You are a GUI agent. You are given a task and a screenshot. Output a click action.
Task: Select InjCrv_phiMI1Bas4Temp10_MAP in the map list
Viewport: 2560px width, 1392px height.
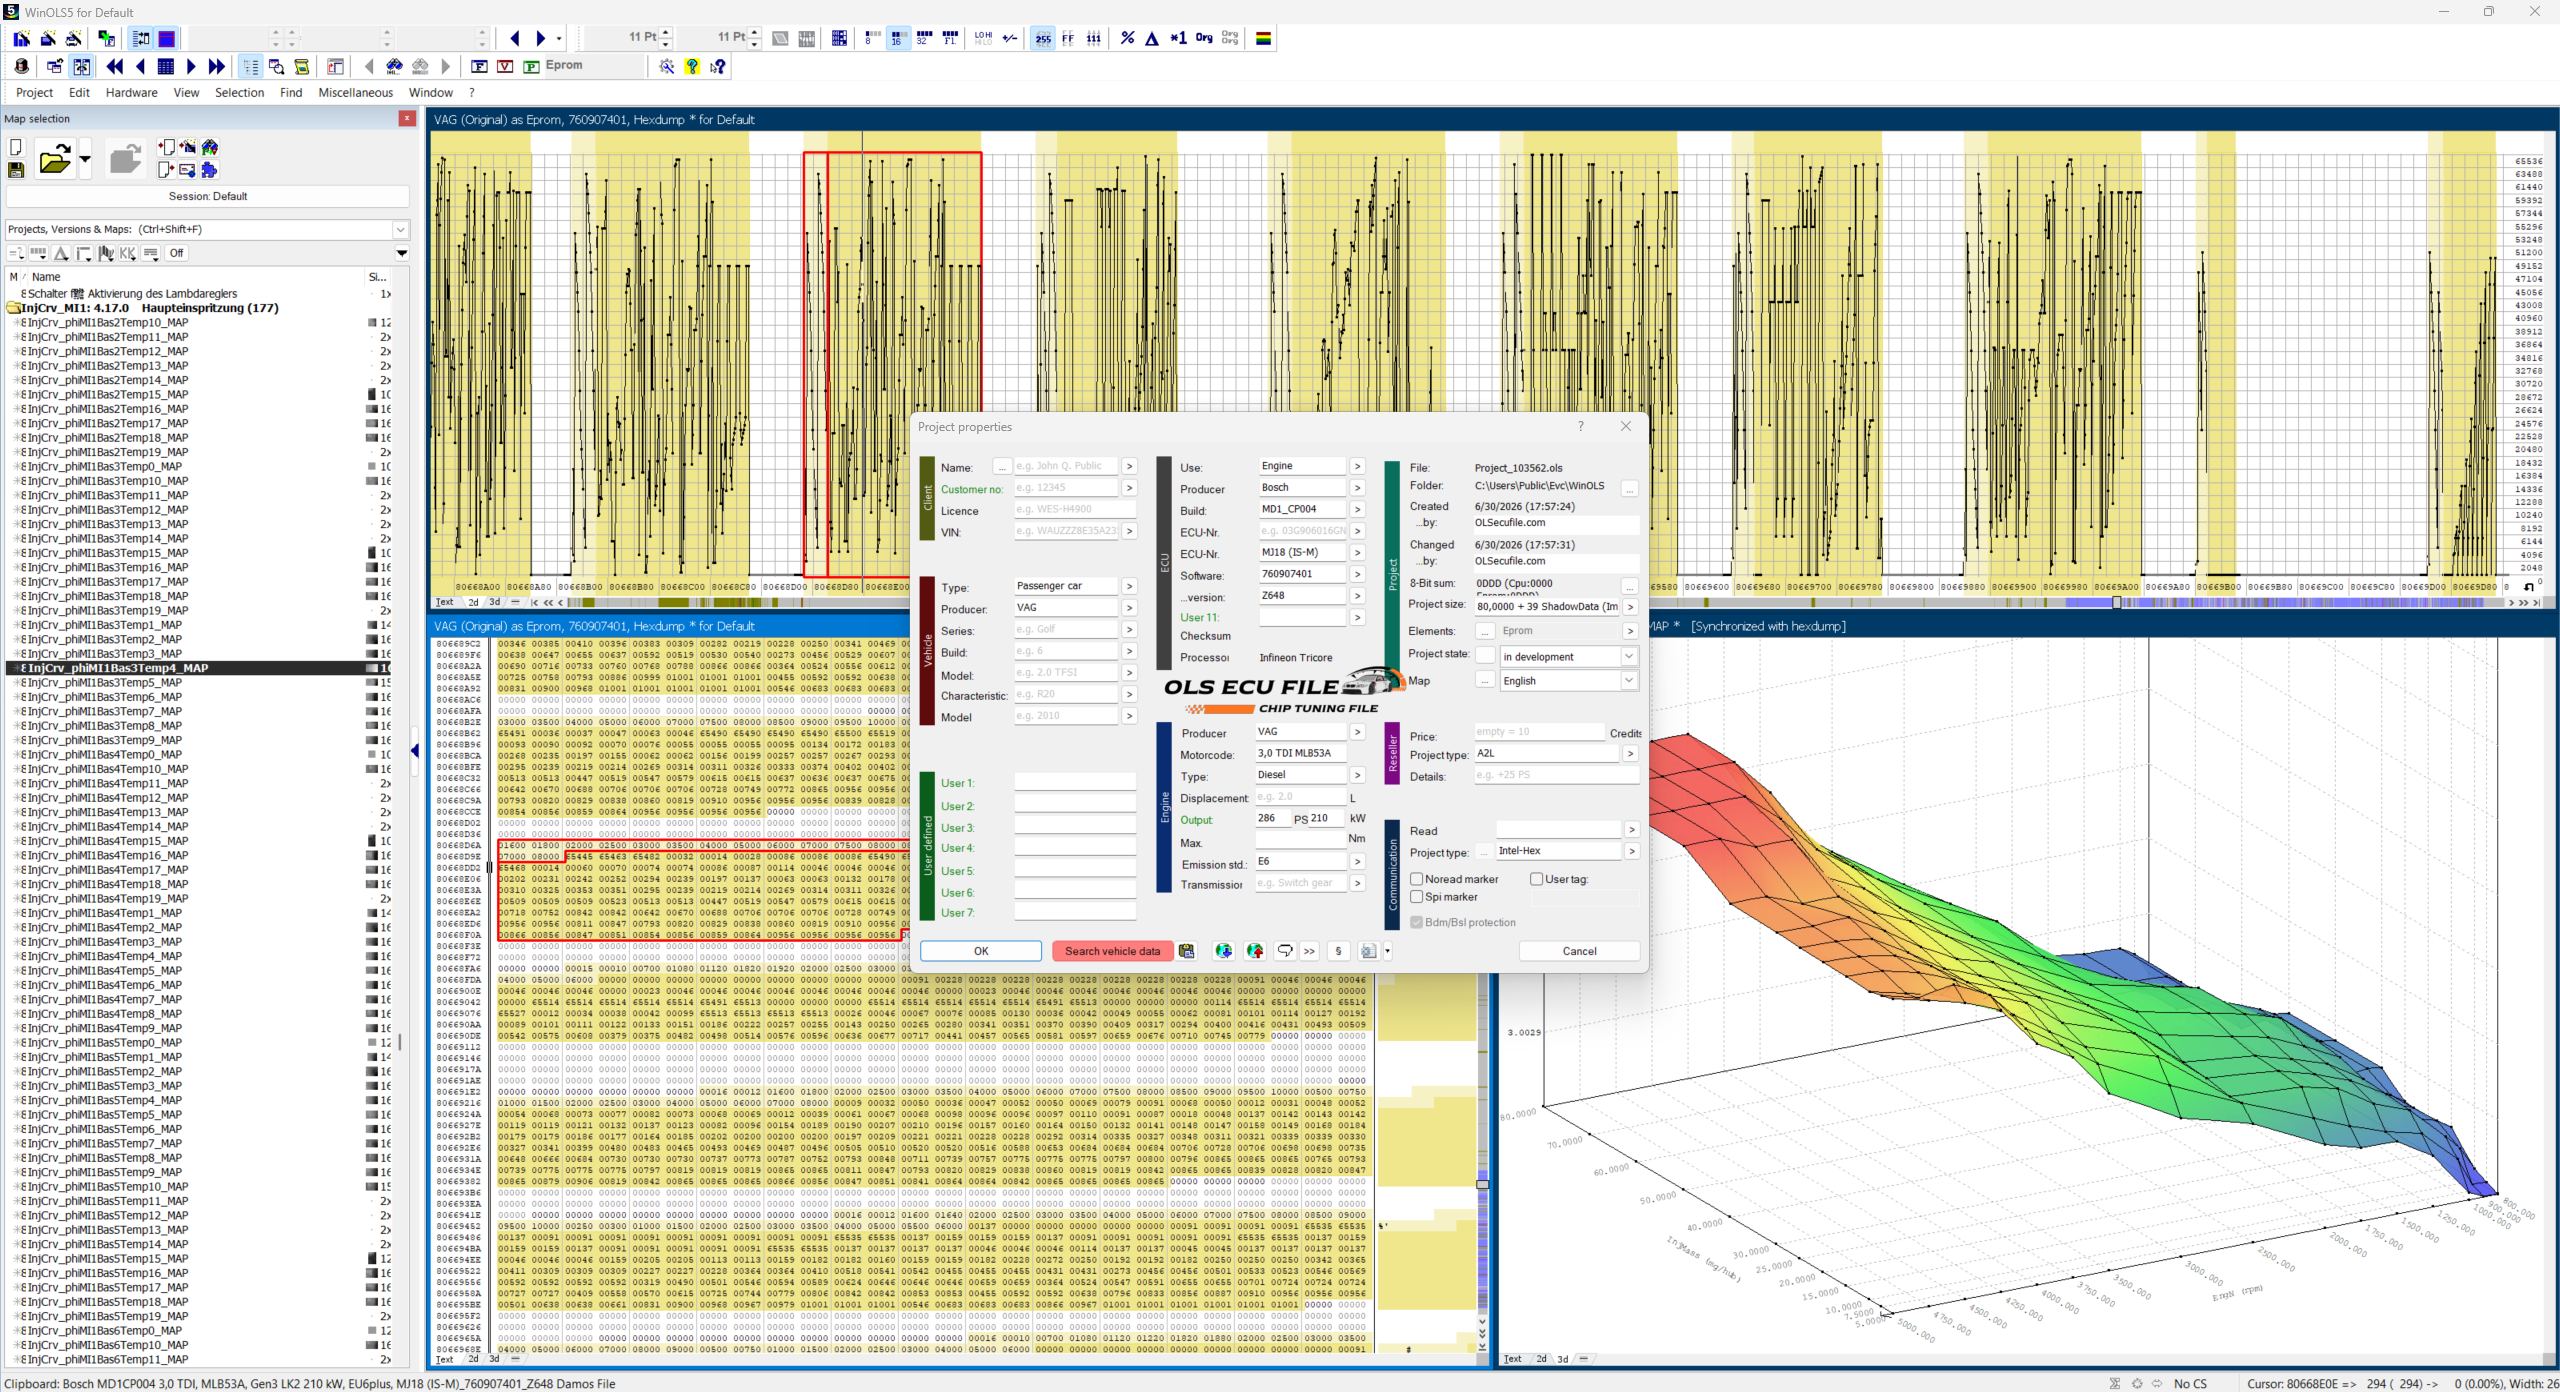tap(107, 769)
